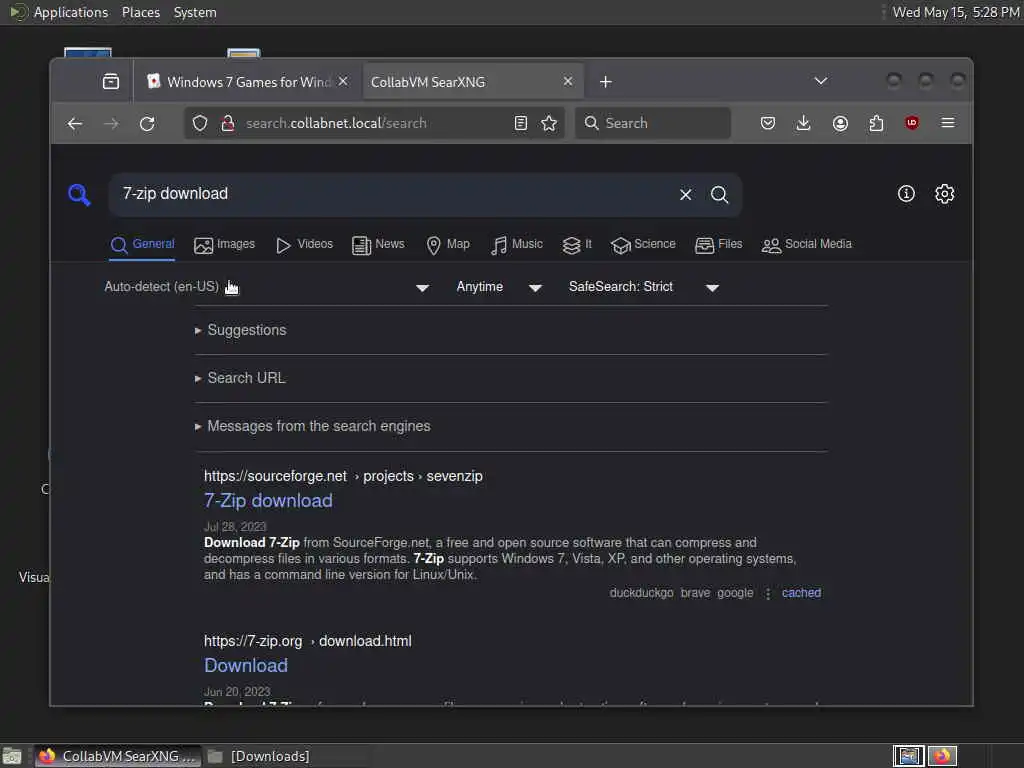Open the Extensions puzzle icon
The height and width of the screenshot is (768, 1024).
876,123
